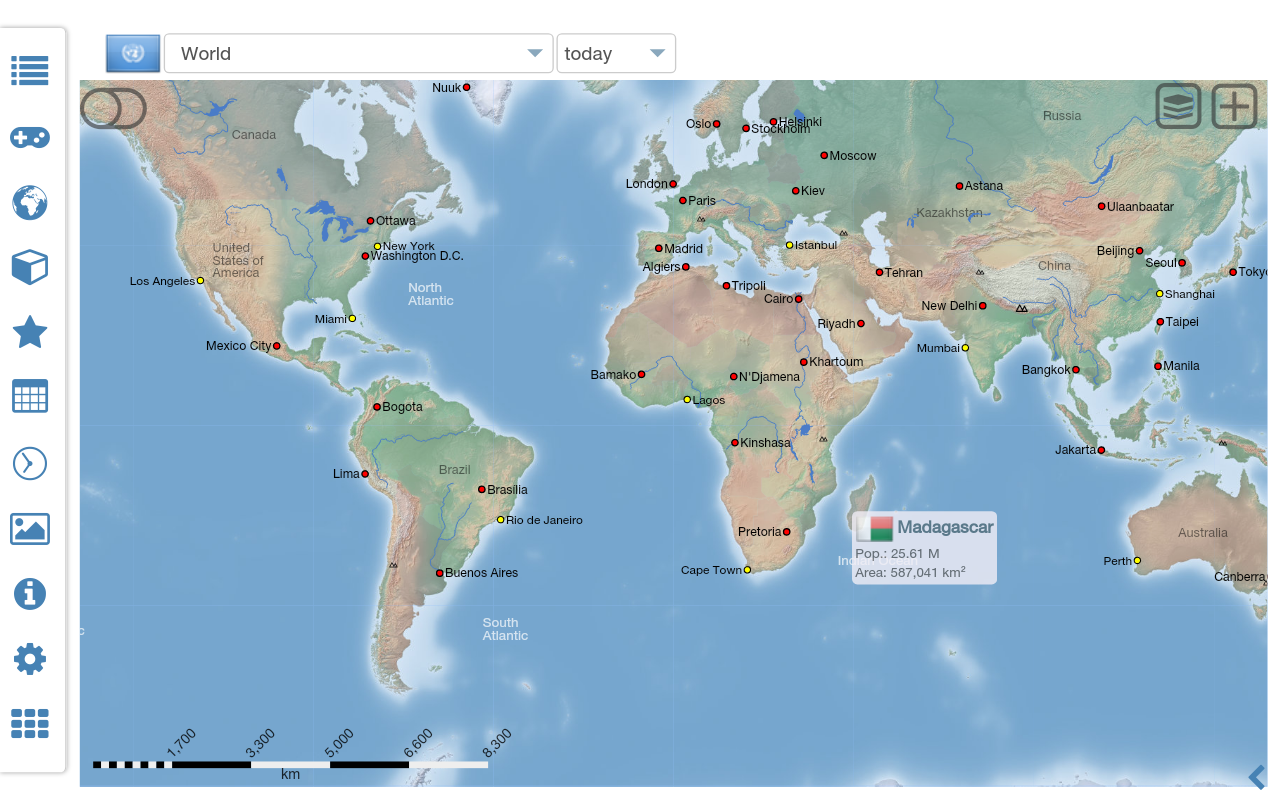The width and height of the screenshot is (1280, 800).
Task: Open the clock history icon
Action: (29, 463)
